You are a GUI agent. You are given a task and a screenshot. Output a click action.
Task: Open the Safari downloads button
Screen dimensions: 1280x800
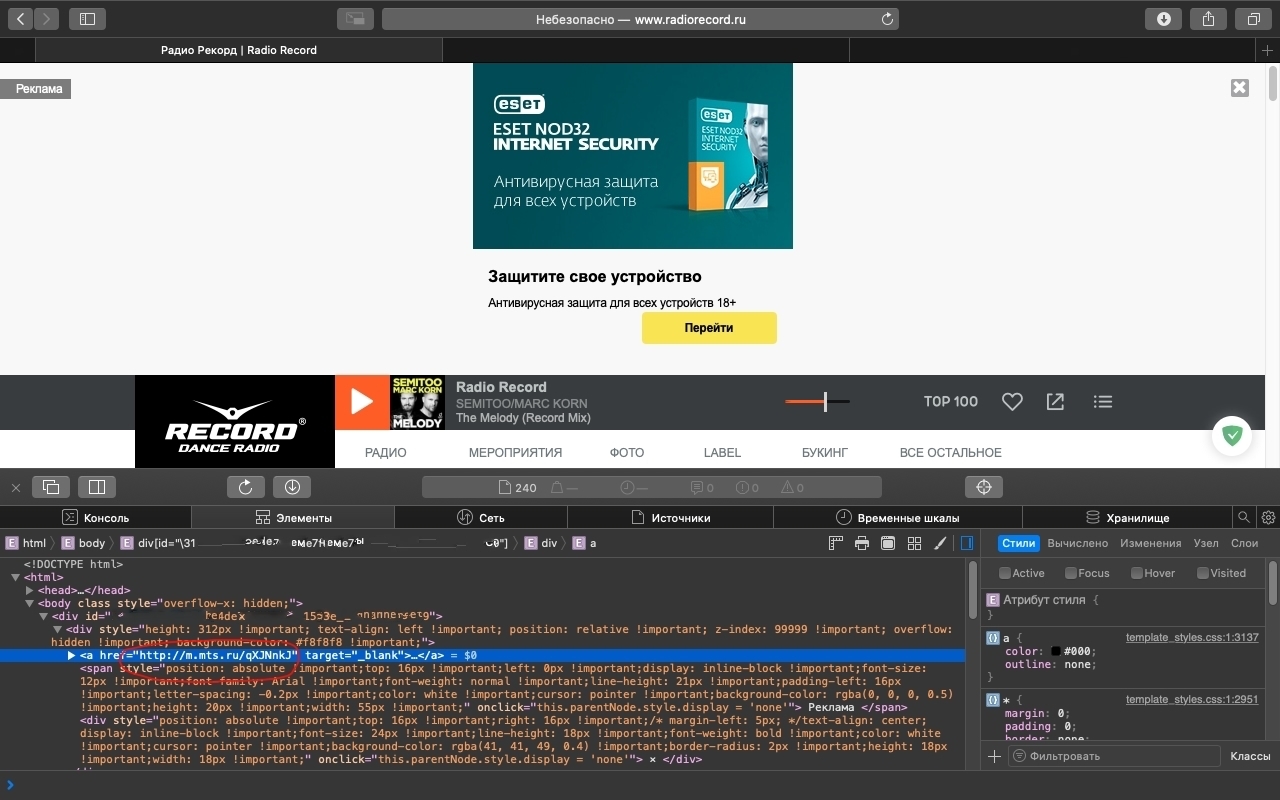1163,19
